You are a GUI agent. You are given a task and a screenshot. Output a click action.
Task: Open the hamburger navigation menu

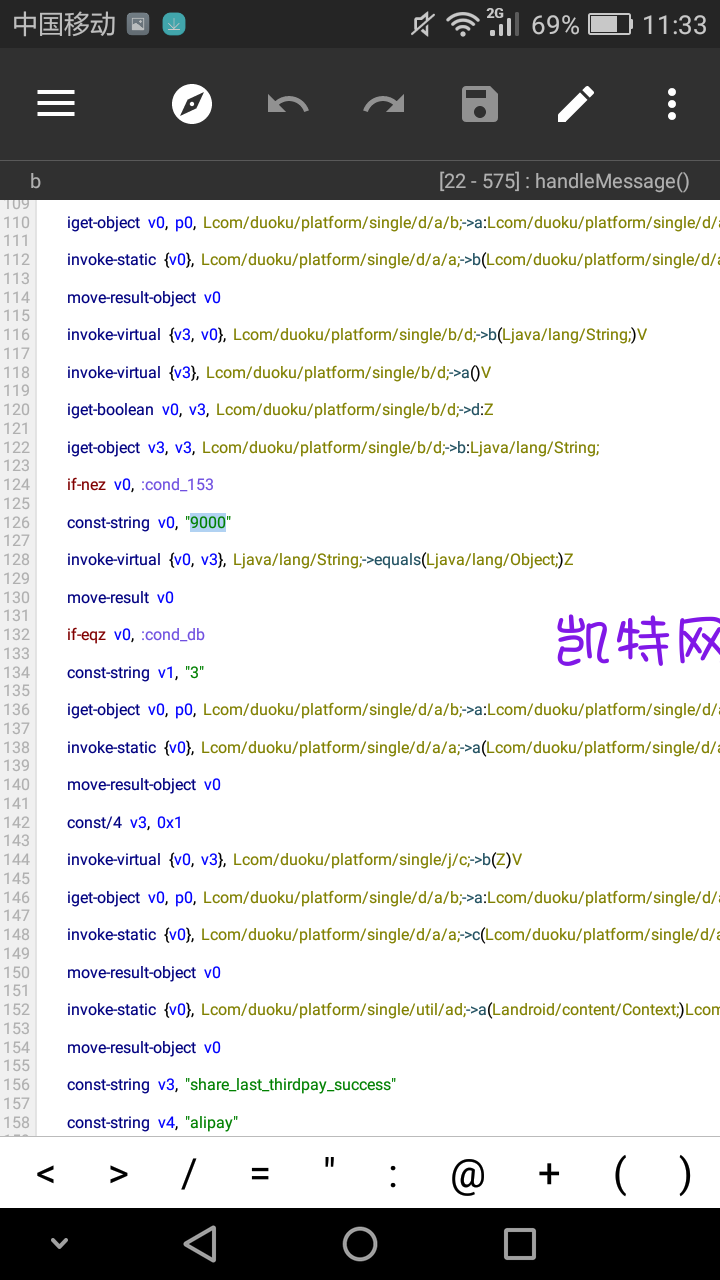point(56,104)
